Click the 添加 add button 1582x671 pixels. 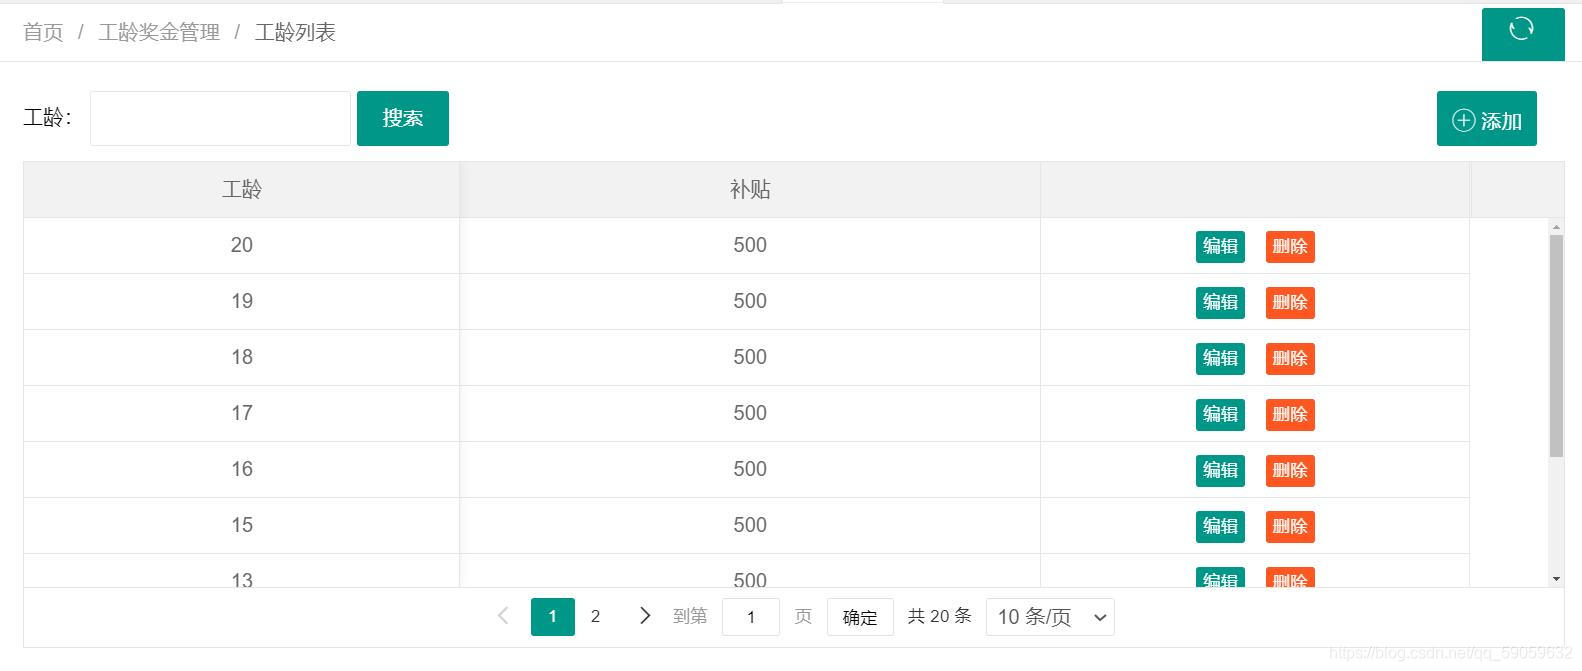[x=1486, y=119]
